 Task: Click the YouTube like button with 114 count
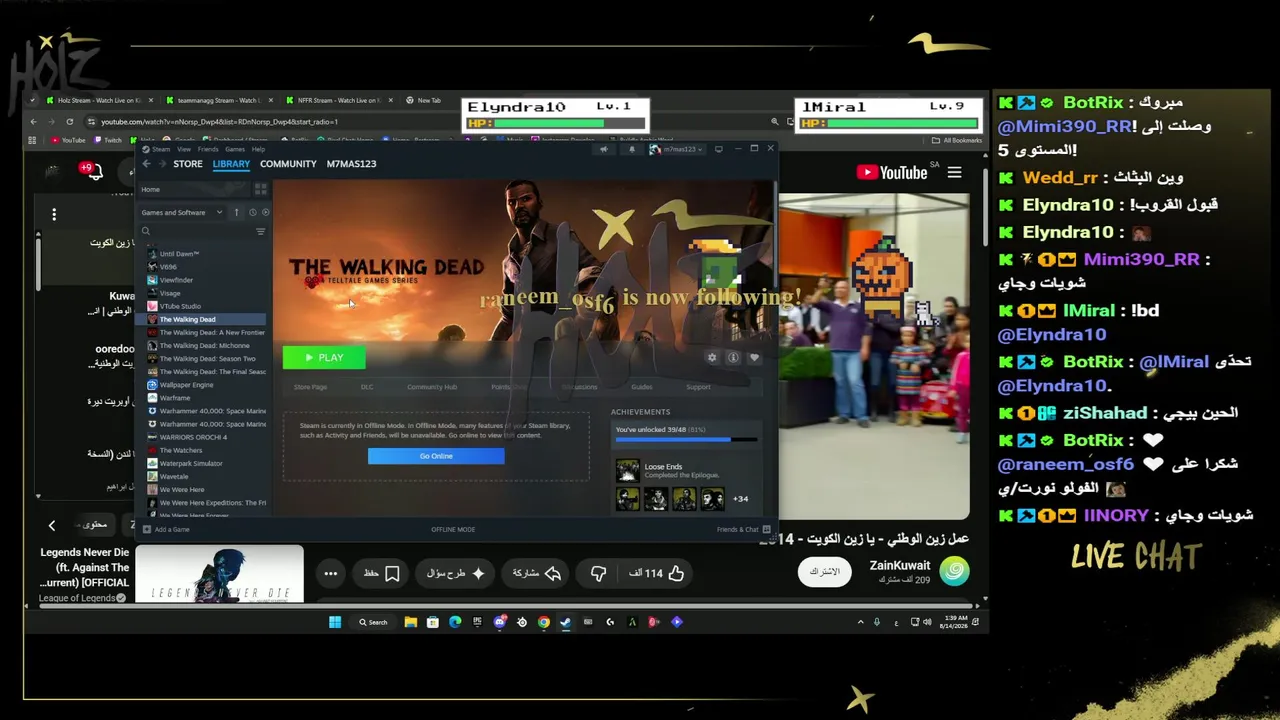pyautogui.click(x=657, y=573)
